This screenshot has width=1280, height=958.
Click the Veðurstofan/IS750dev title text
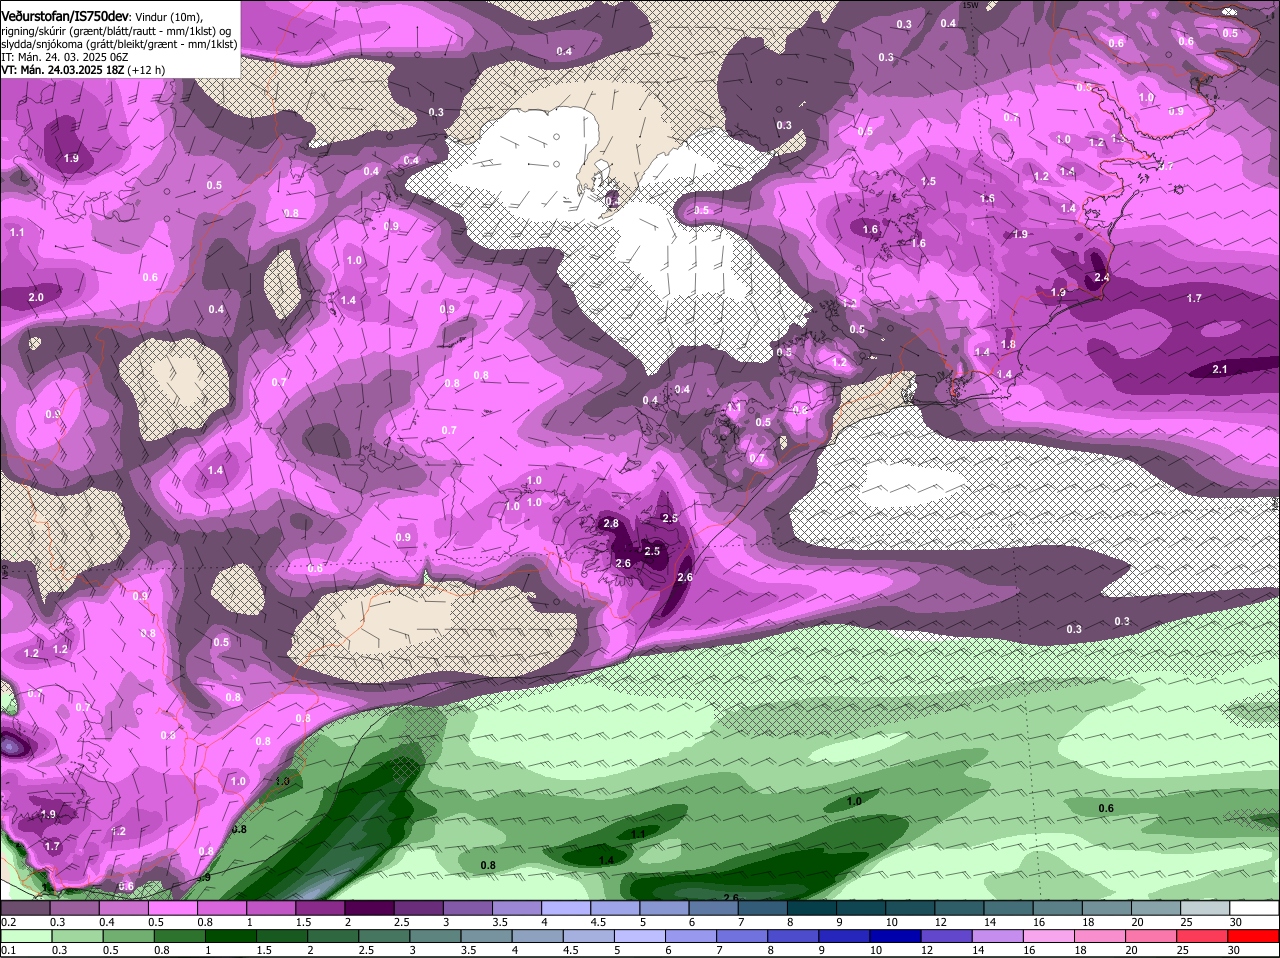[x=65, y=15]
